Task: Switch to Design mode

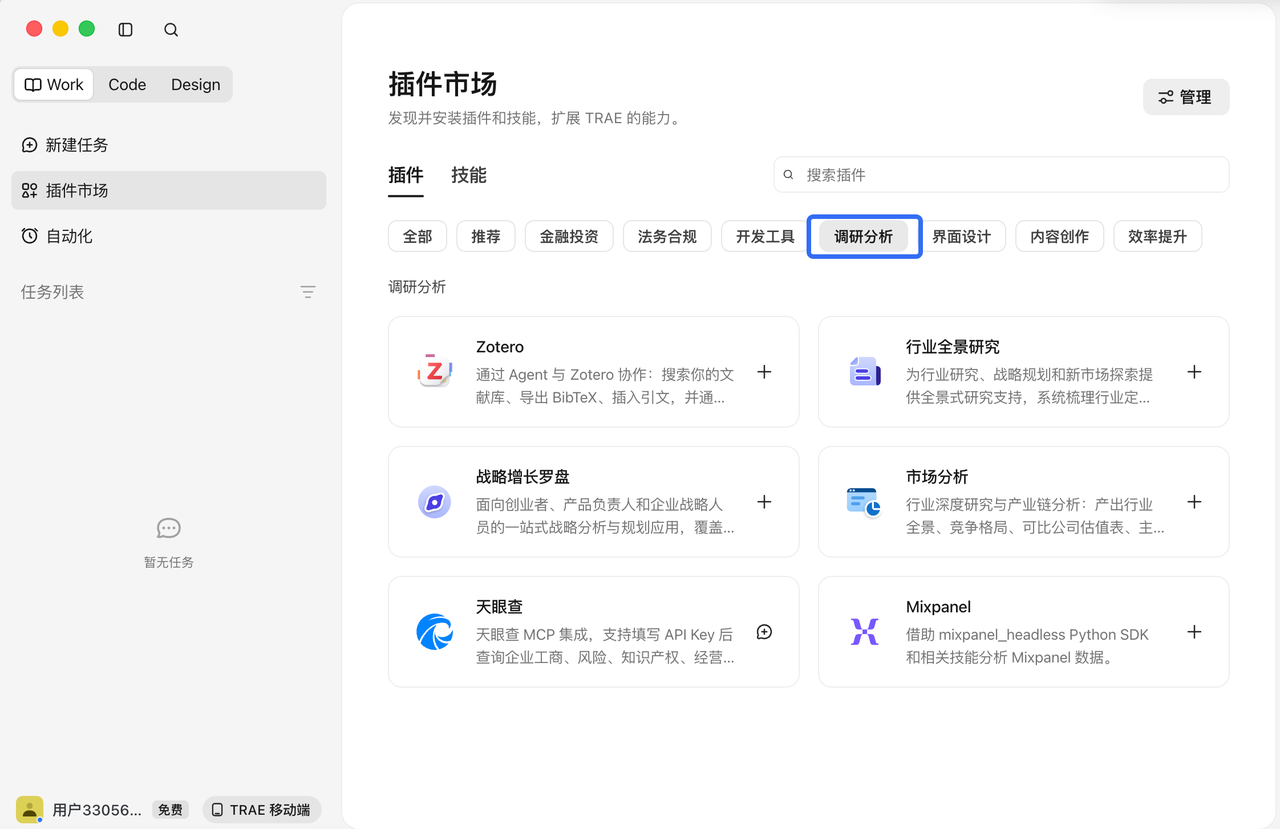Action: pyautogui.click(x=196, y=85)
